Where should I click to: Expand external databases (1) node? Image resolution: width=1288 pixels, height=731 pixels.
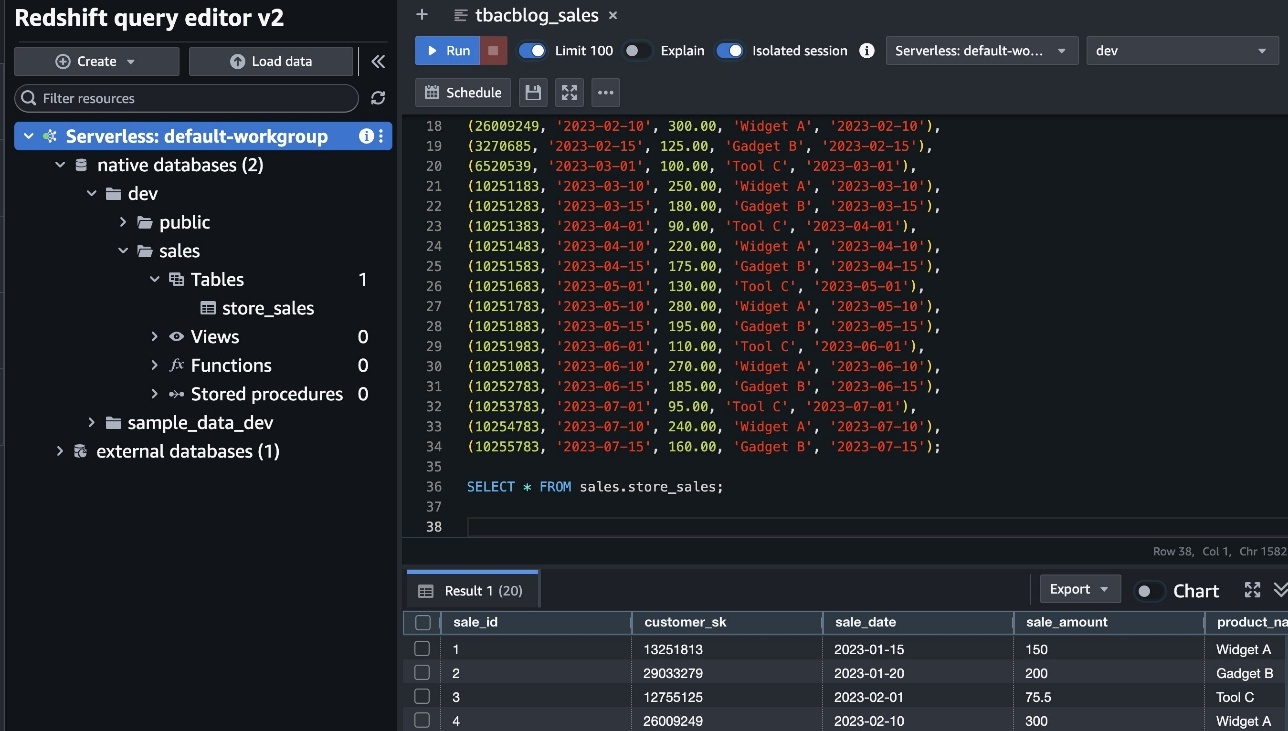click(x=60, y=451)
